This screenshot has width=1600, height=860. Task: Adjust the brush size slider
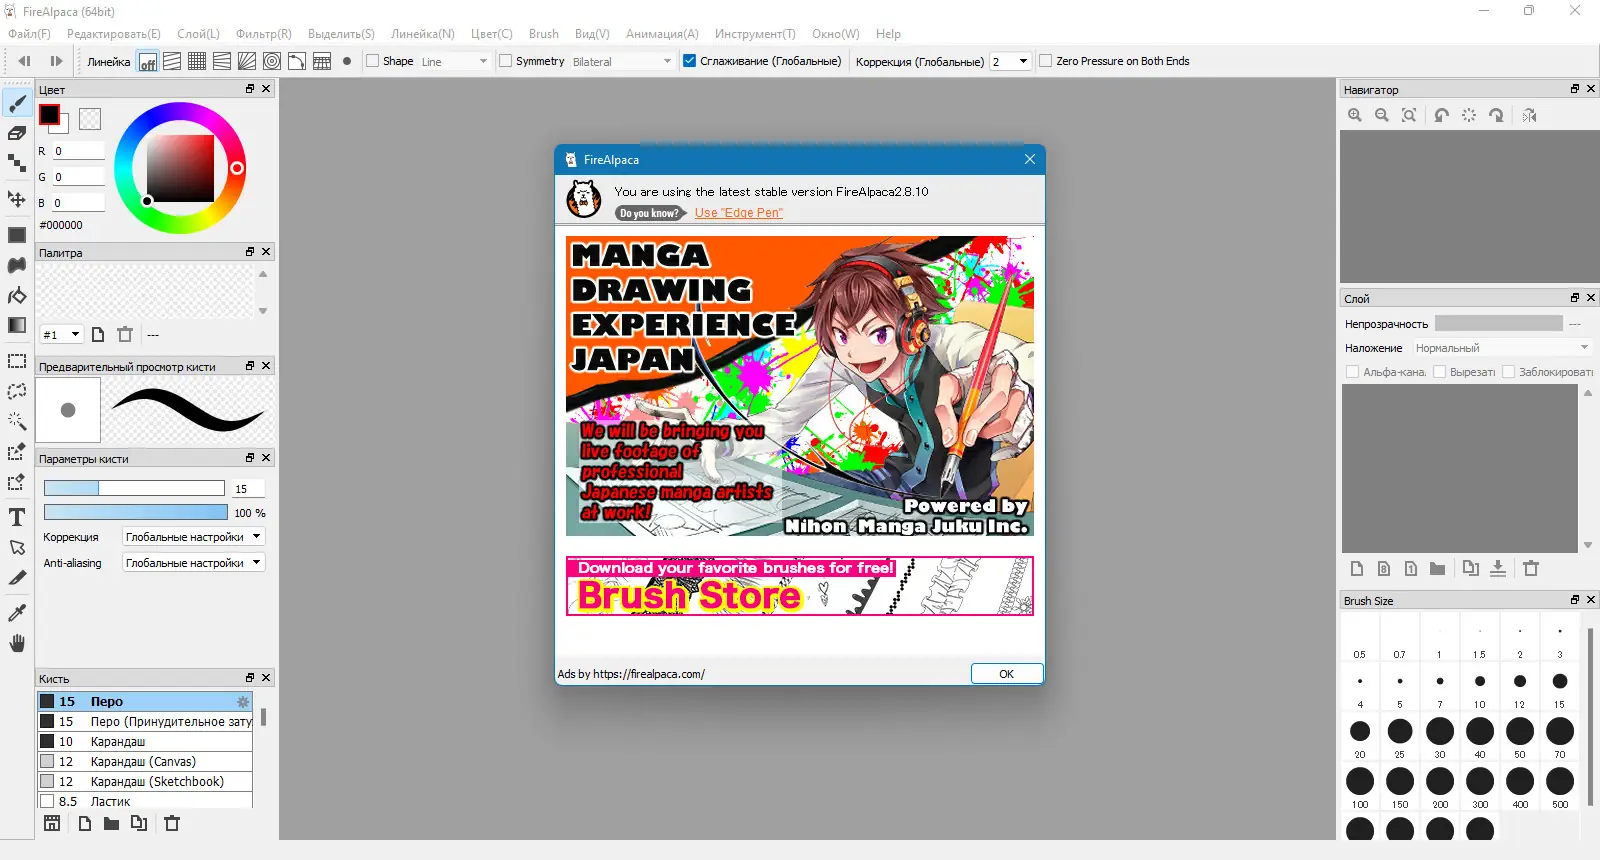click(134, 488)
